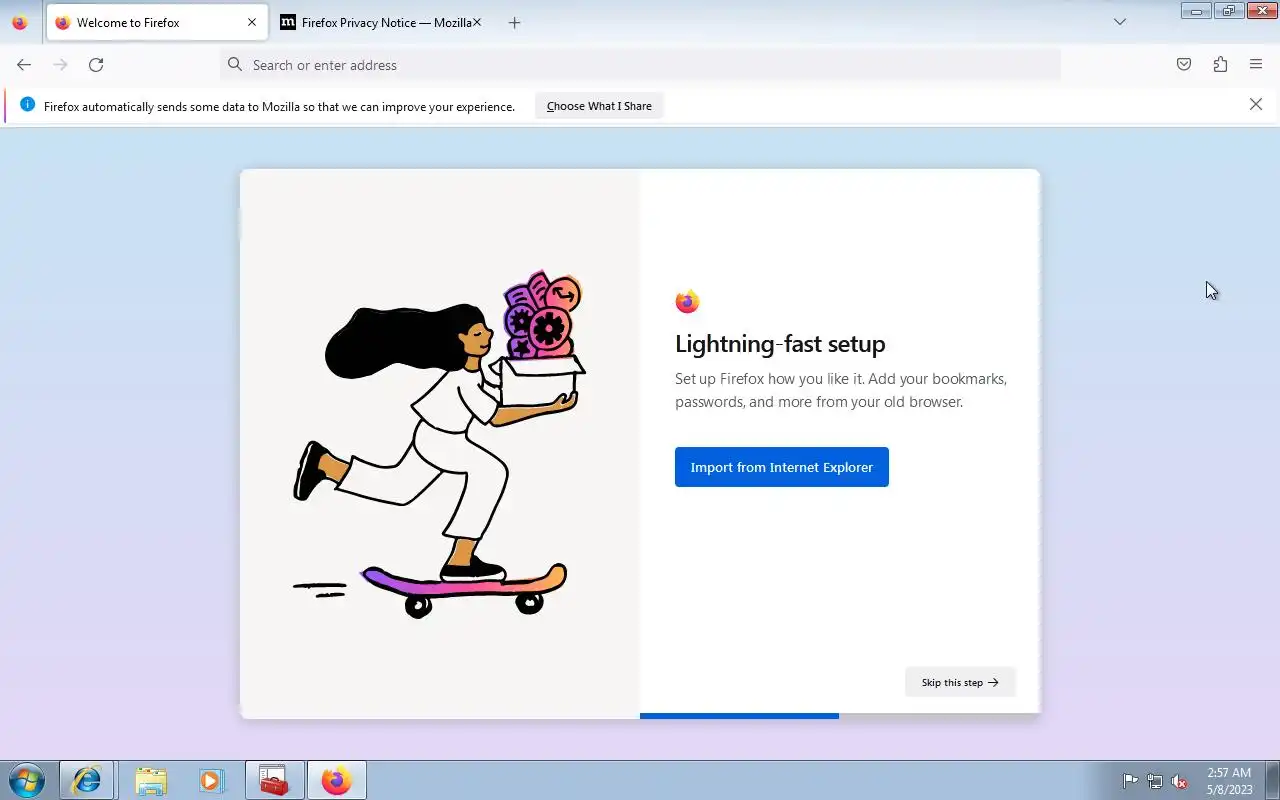This screenshot has height=800, width=1280.
Task: Click Import from Internet Explorer
Action: click(782, 467)
